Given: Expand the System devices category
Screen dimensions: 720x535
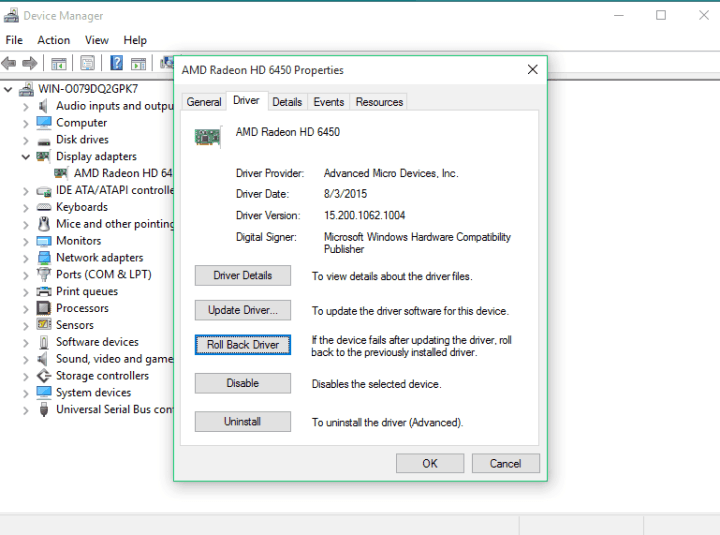Looking at the screenshot, I should click(26, 393).
